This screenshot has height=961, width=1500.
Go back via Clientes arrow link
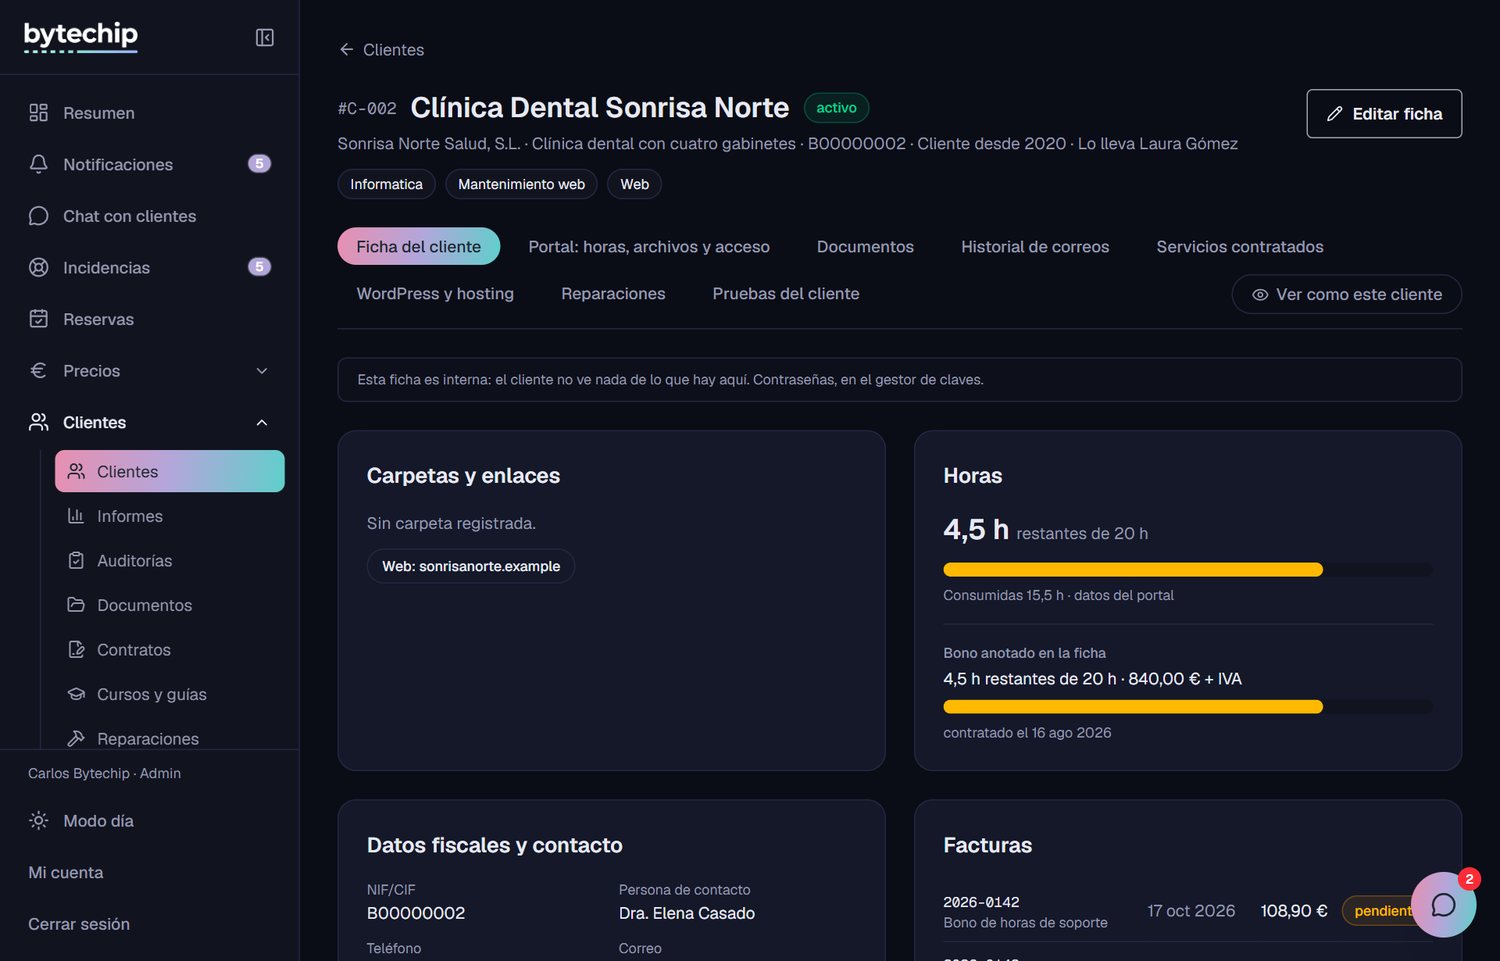click(x=381, y=50)
